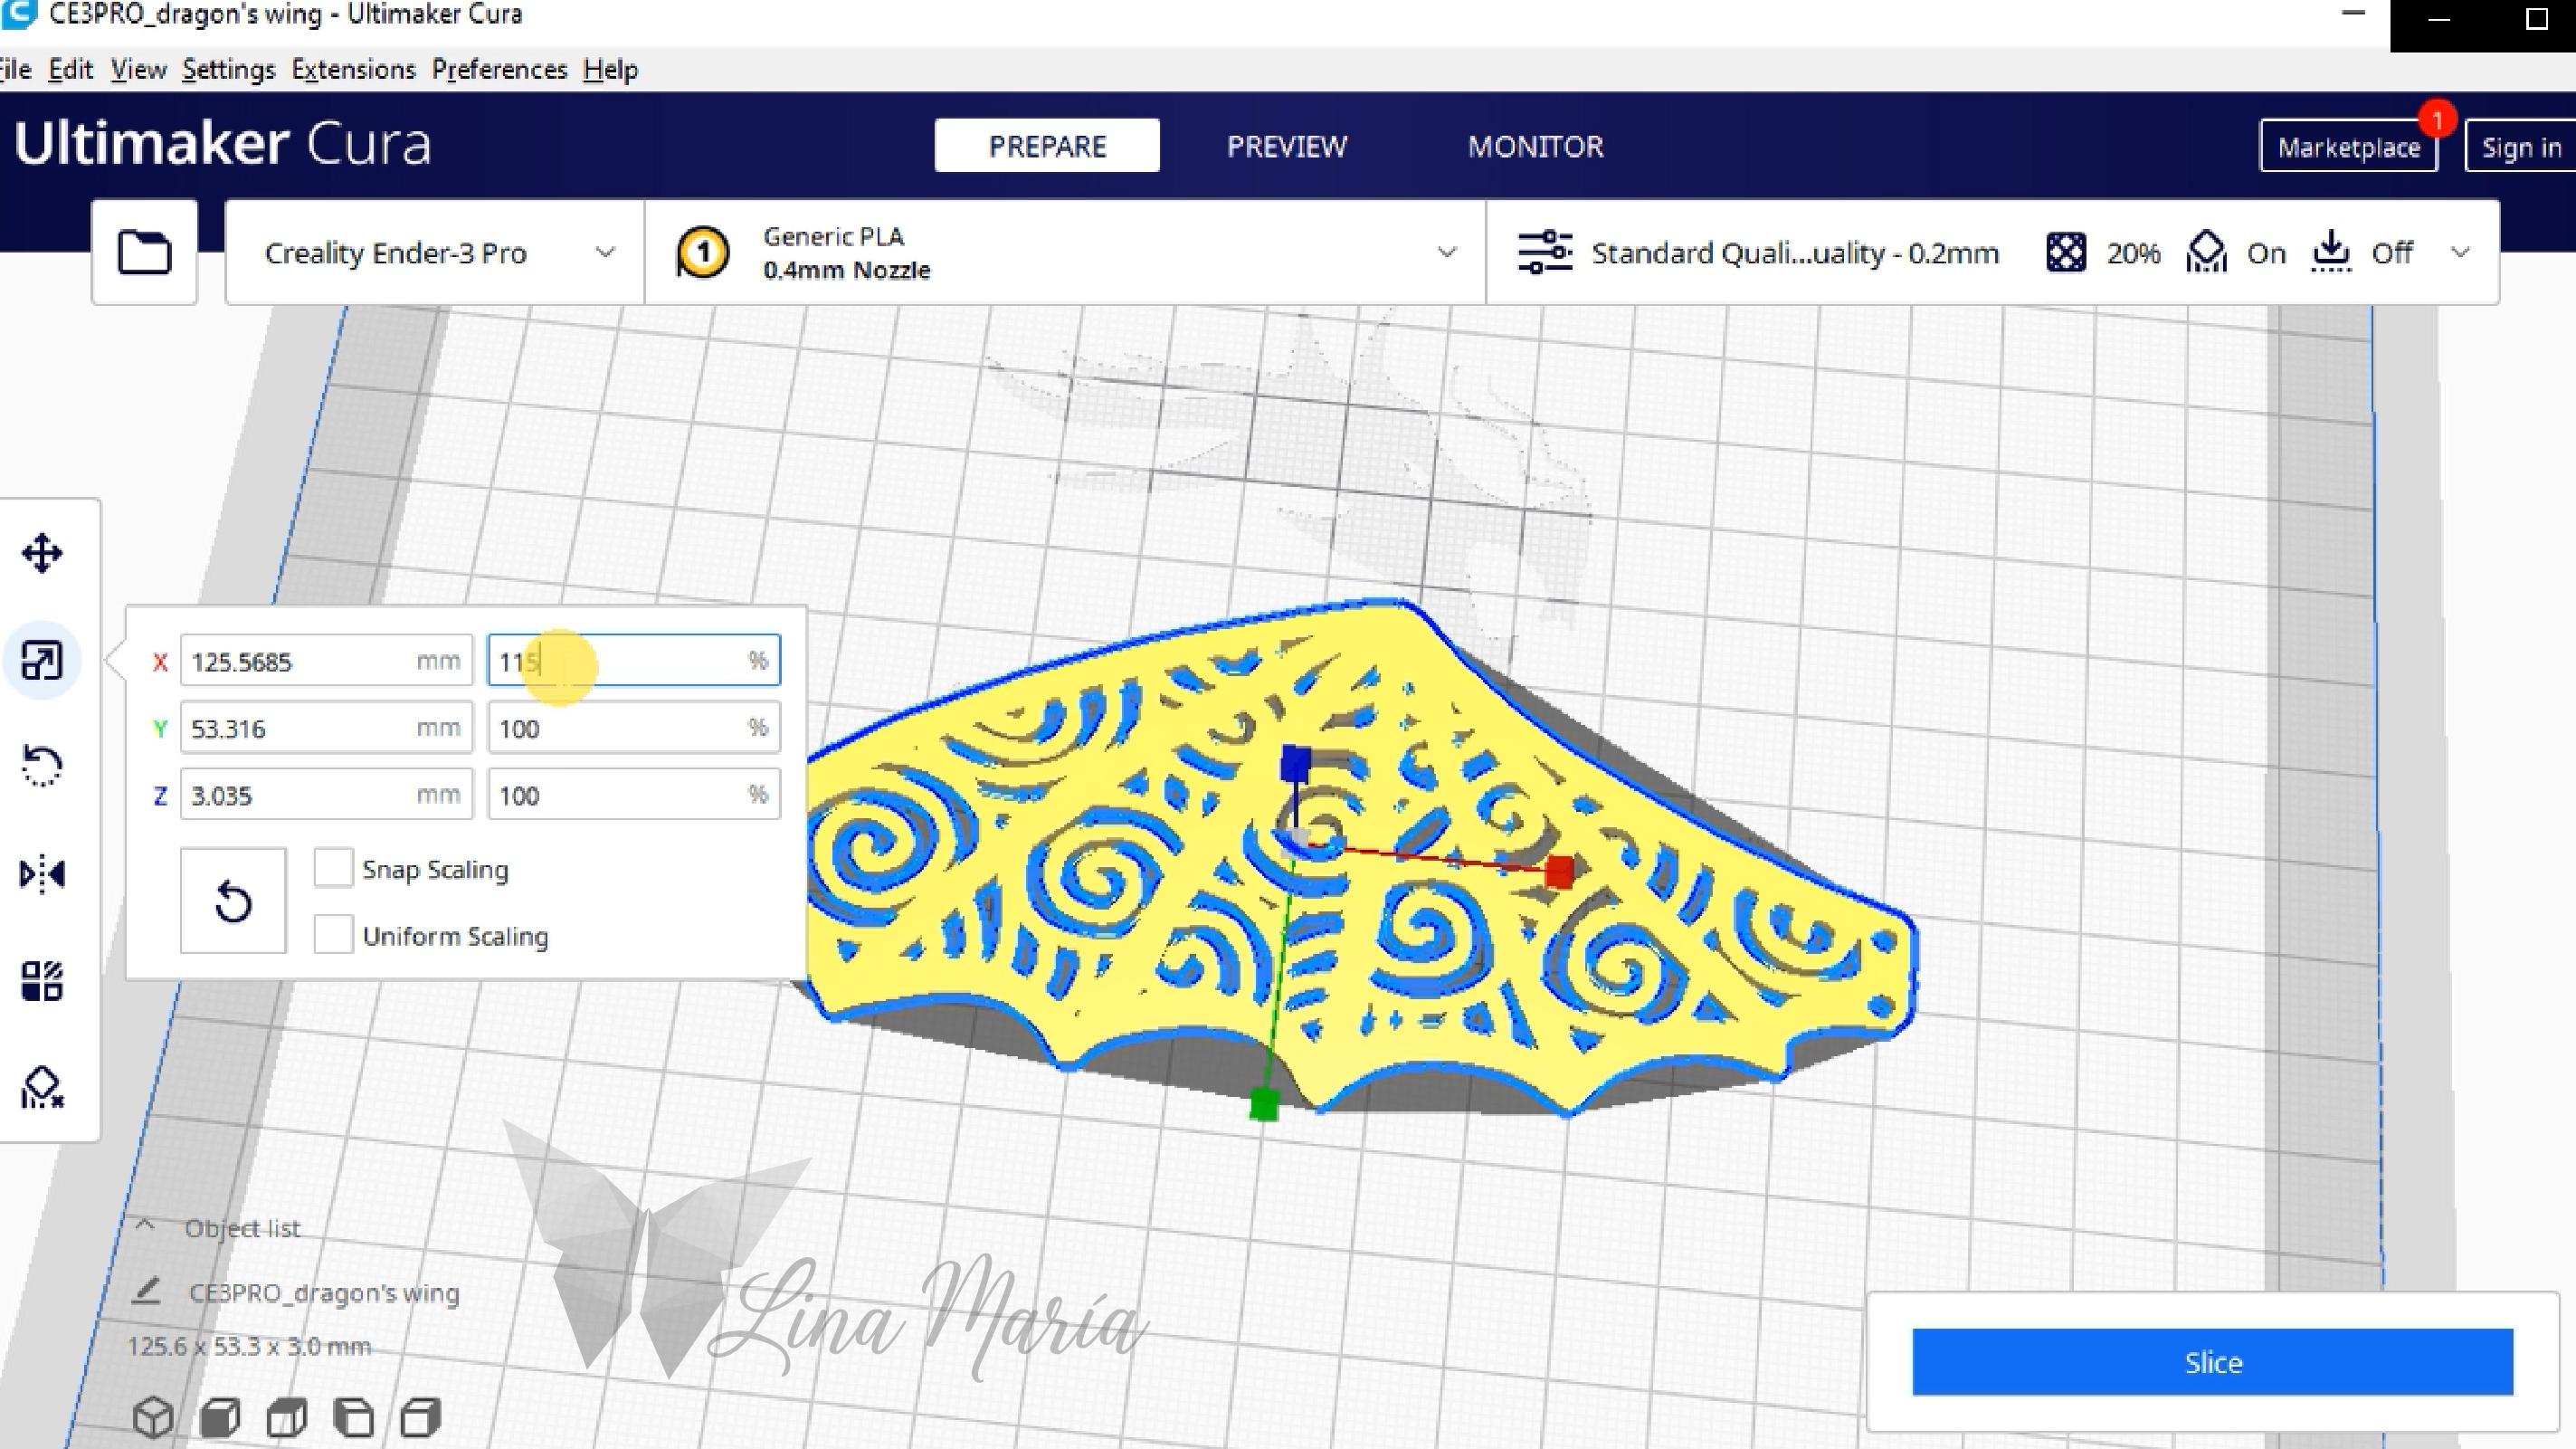Switch to the MONITOR stage
Image resolution: width=2576 pixels, height=1449 pixels.
pos(1535,146)
